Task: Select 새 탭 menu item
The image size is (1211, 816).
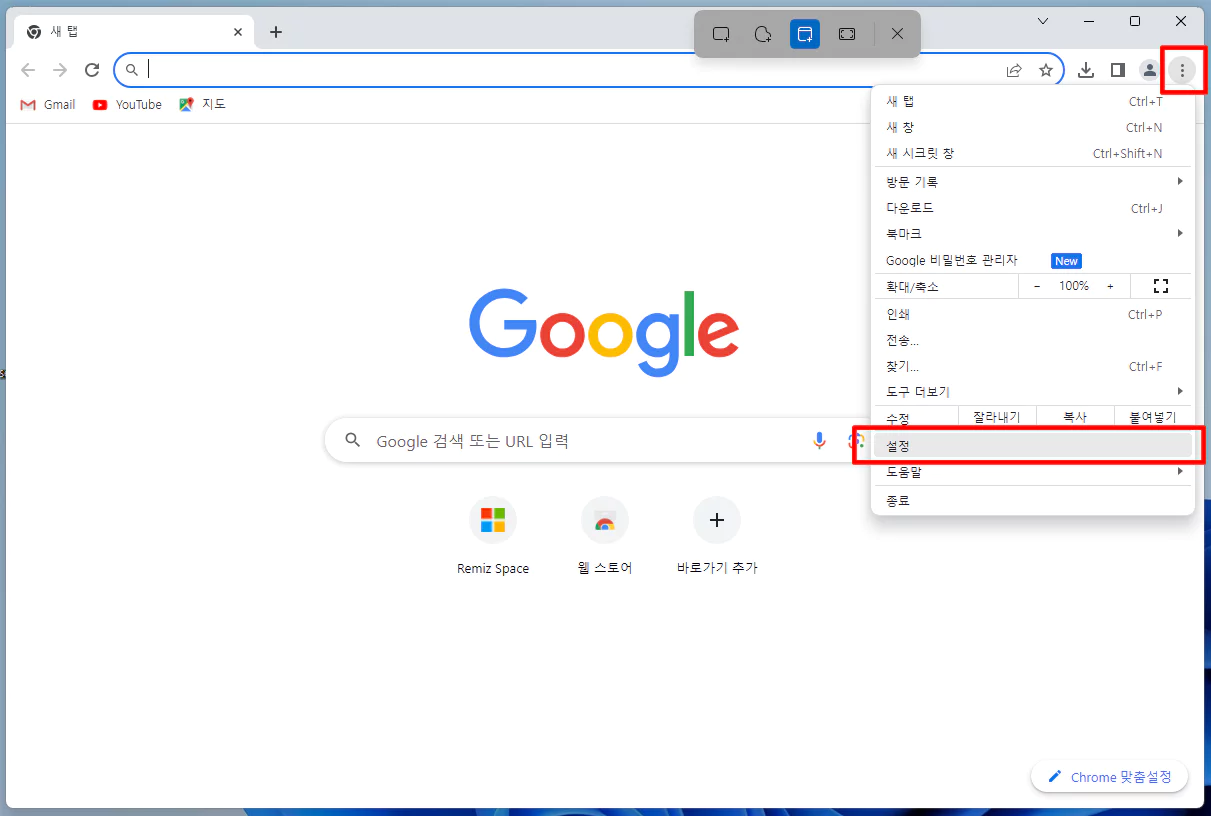Action: coord(1032,101)
